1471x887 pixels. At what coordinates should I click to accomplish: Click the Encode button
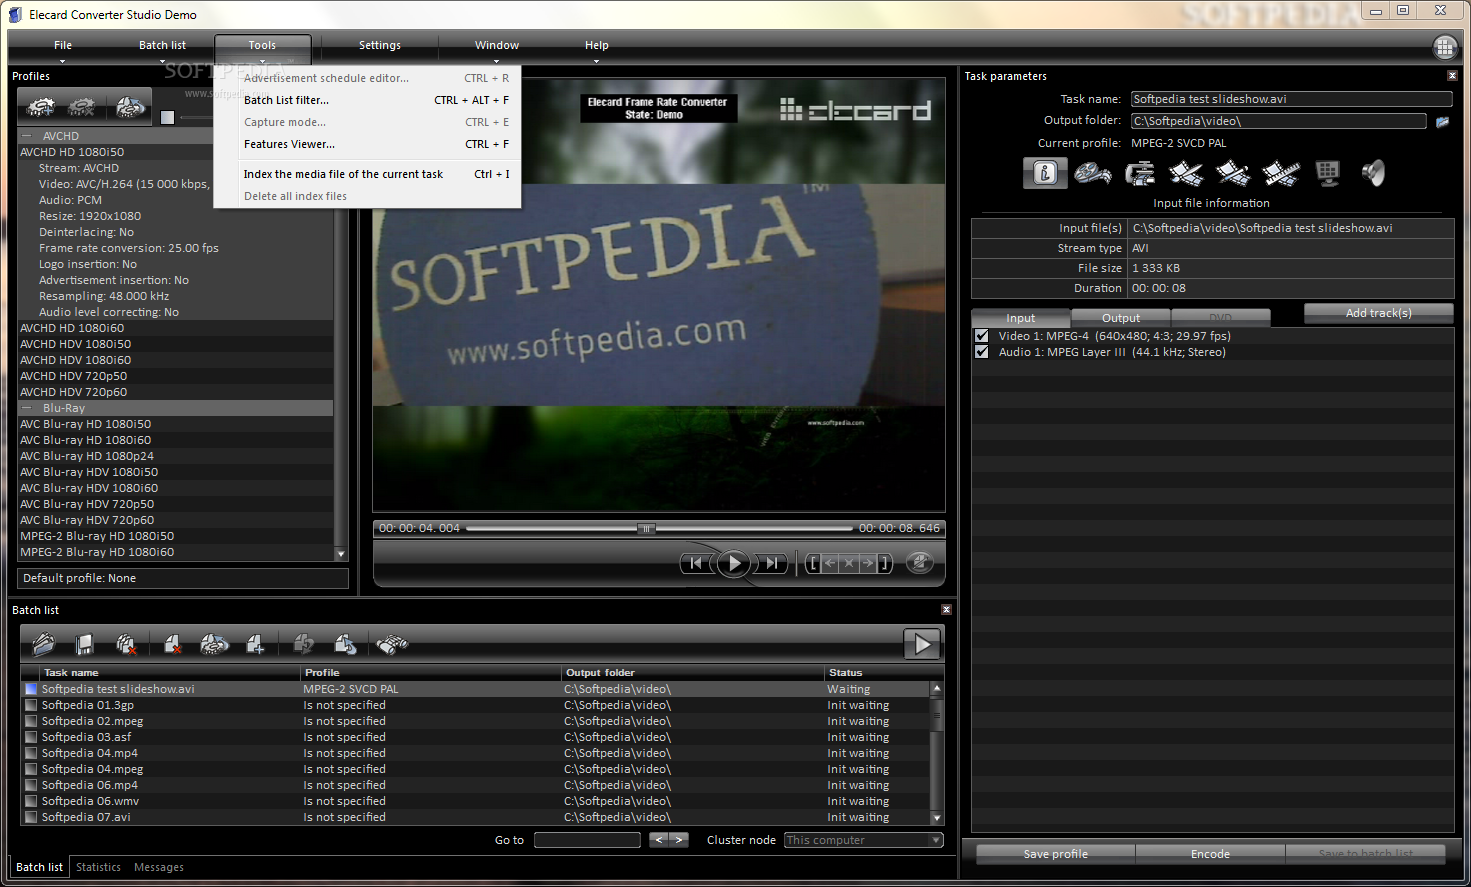pos(1210,854)
